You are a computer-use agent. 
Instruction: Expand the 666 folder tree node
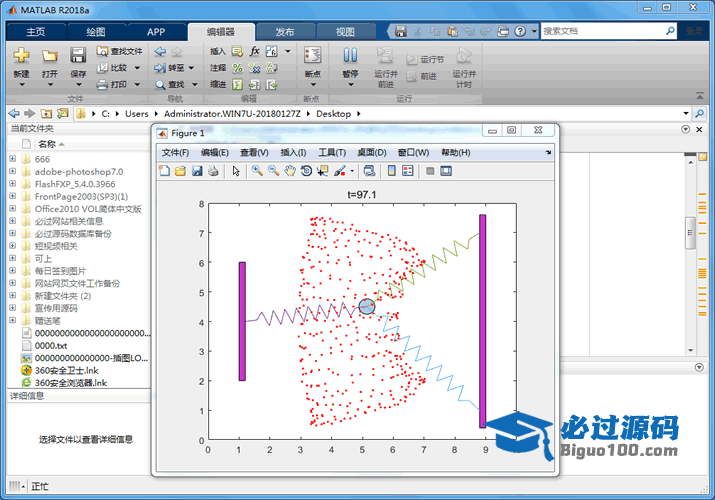(x=13, y=159)
